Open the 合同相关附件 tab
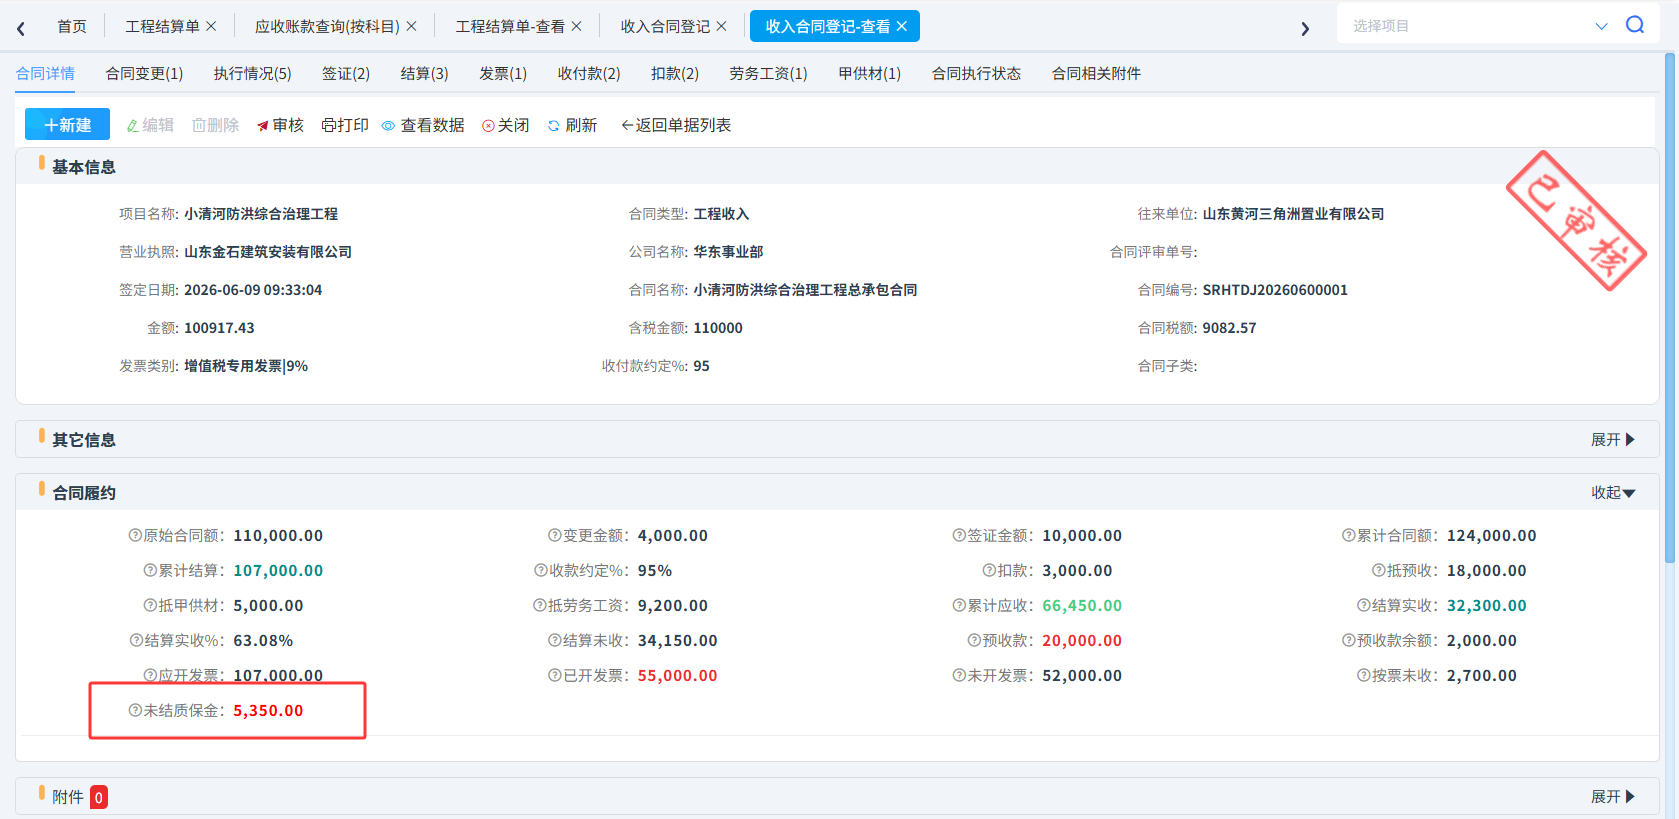The image size is (1679, 819). 1096,73
